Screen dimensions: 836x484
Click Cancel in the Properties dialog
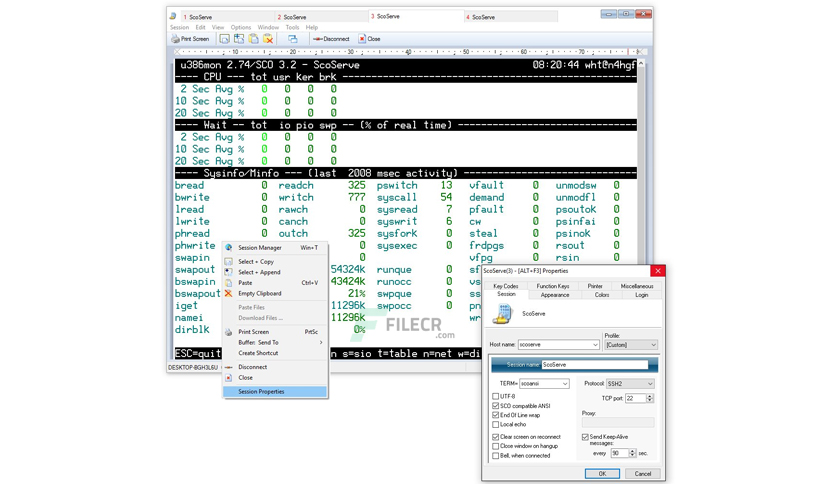point(642,474)
